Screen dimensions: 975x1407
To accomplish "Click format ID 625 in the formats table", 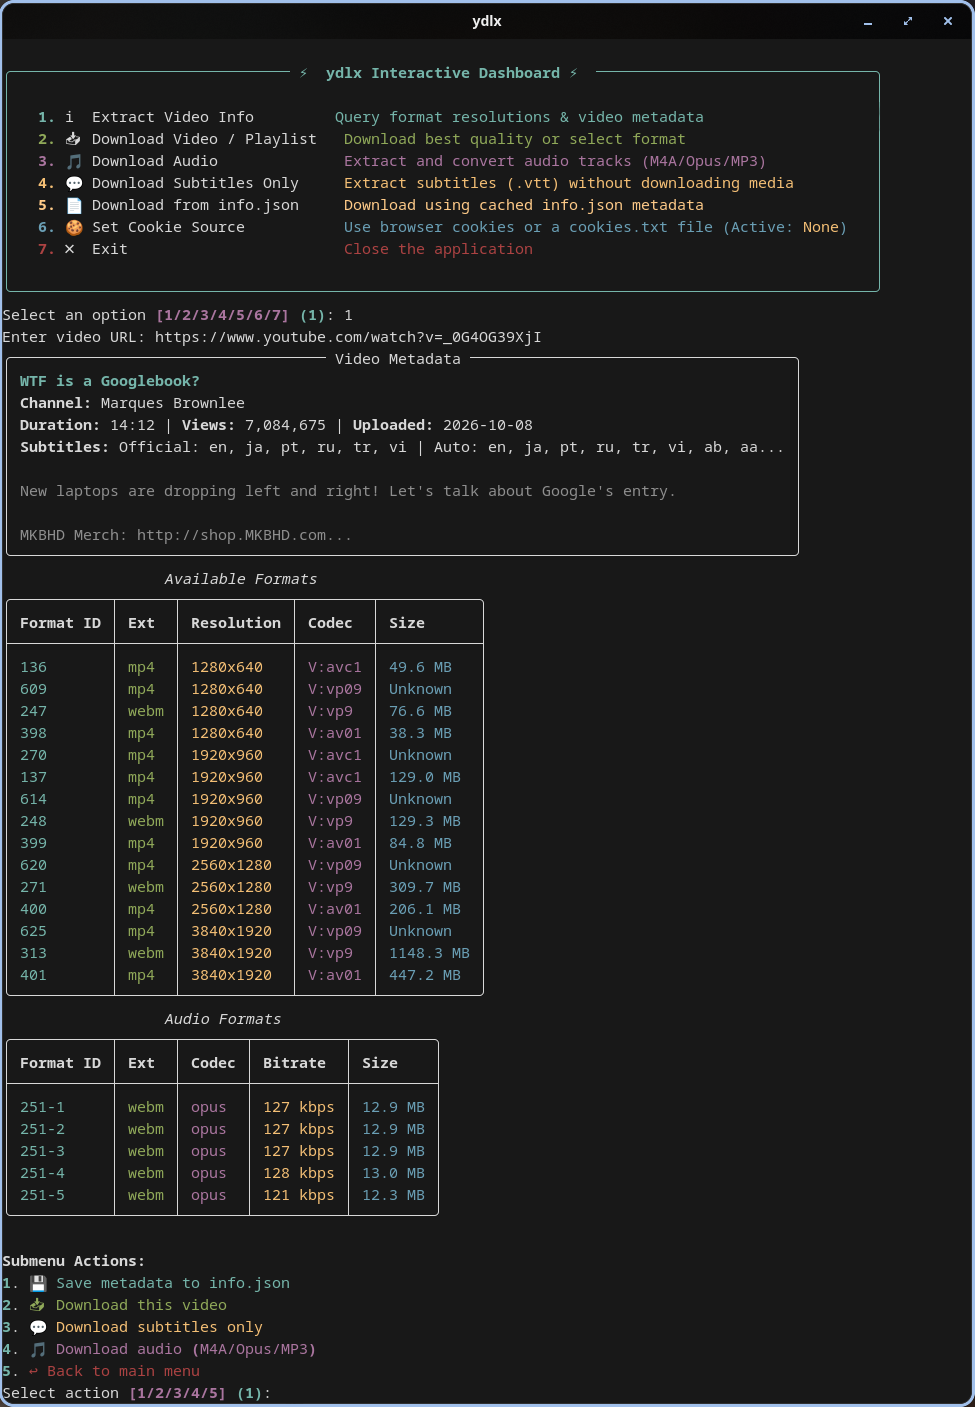I will (33, 931).
